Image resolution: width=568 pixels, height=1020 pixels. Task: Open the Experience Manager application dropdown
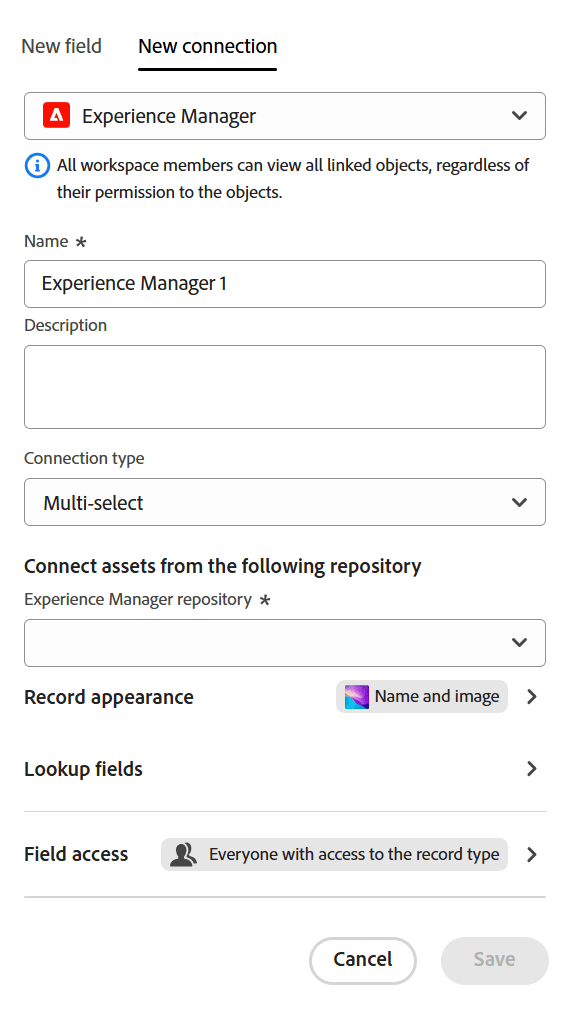[285, 116]
